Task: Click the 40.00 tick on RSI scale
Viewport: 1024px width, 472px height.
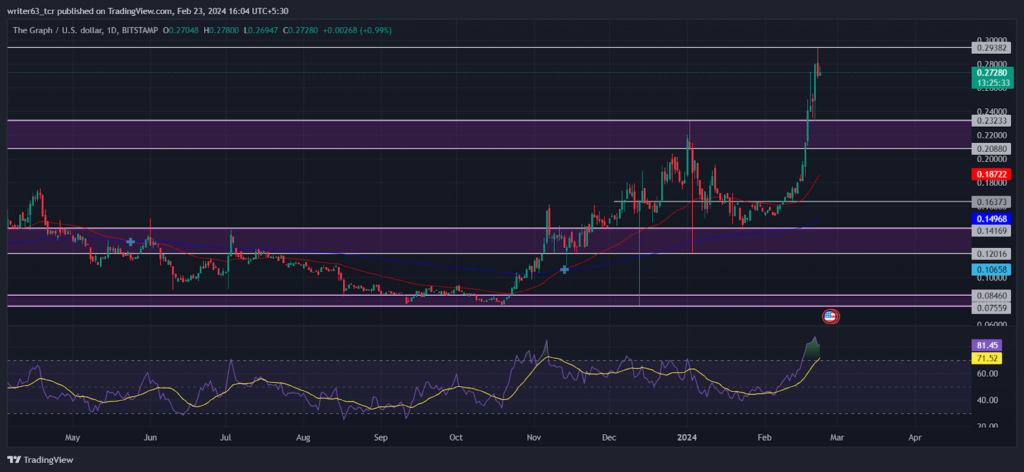Action: pos(987,400)
